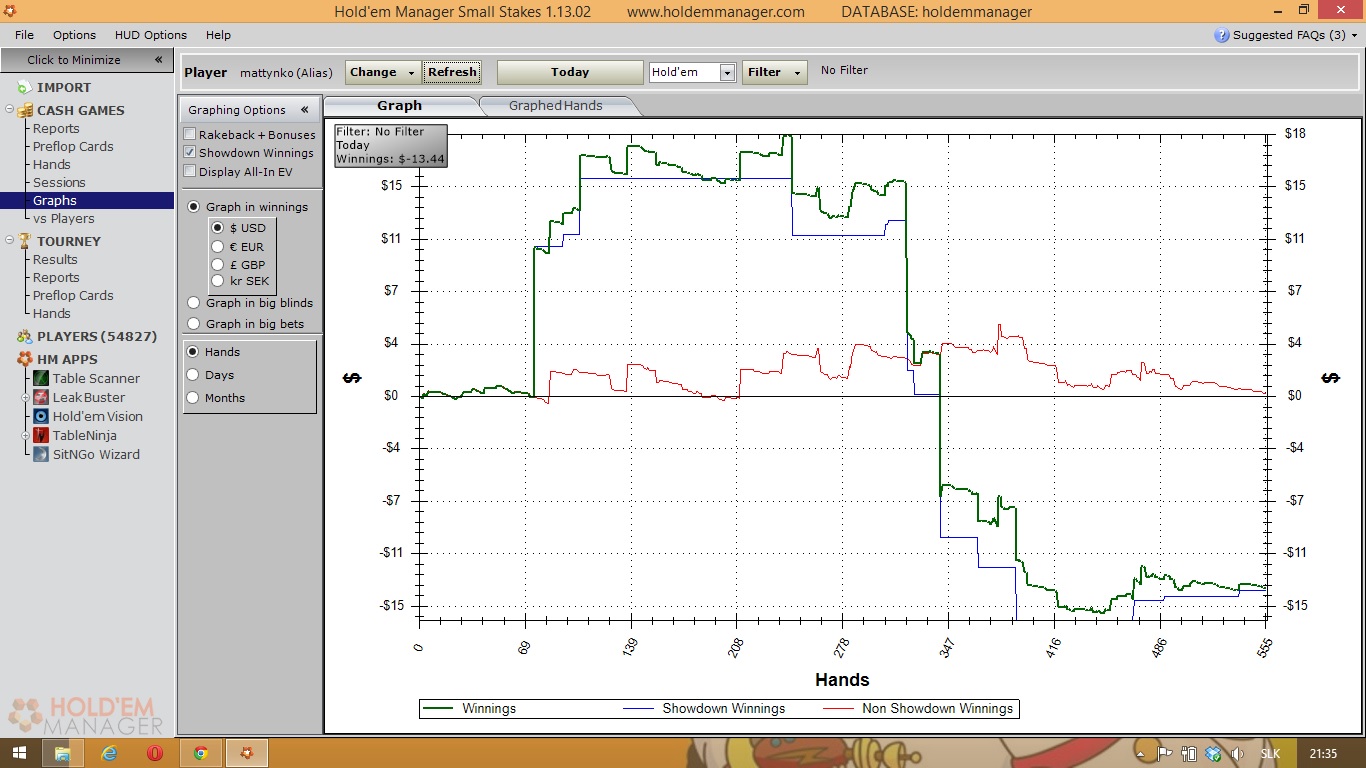Open Google Chrome from the taskbar
Viewport: 1366px width, 768px height.
pos(201,753)
